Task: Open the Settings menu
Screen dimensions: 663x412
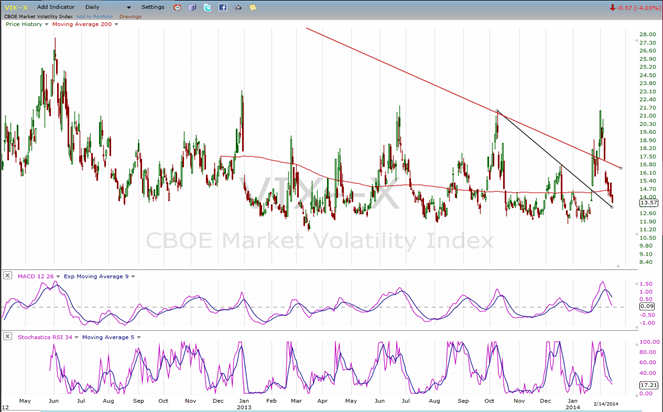Action: click(153, 7)
